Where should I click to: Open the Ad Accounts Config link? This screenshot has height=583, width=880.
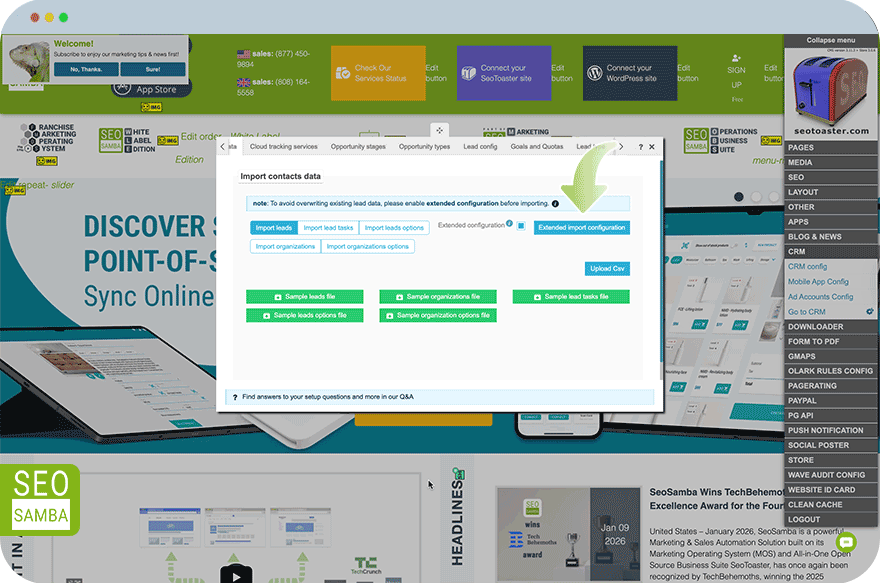pos(820,297)
